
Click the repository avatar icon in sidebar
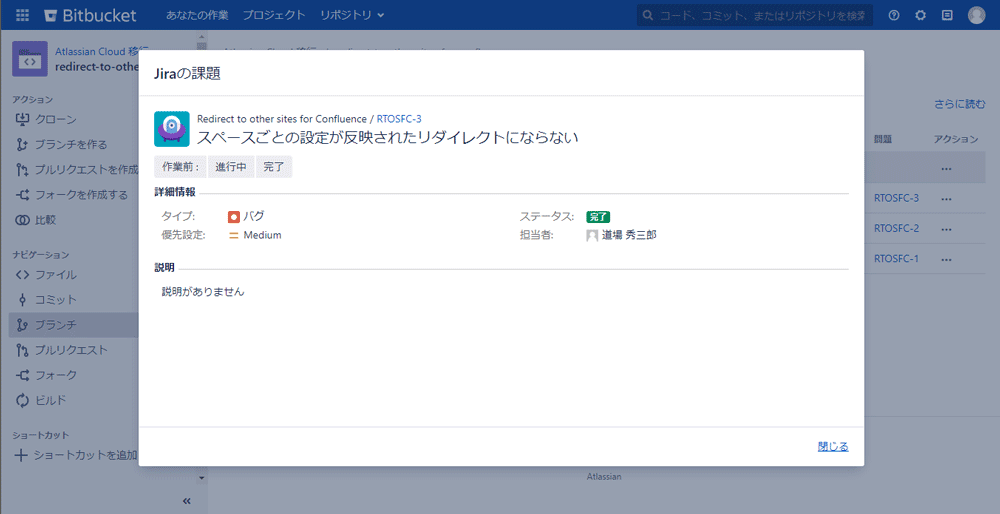point(30,59)
